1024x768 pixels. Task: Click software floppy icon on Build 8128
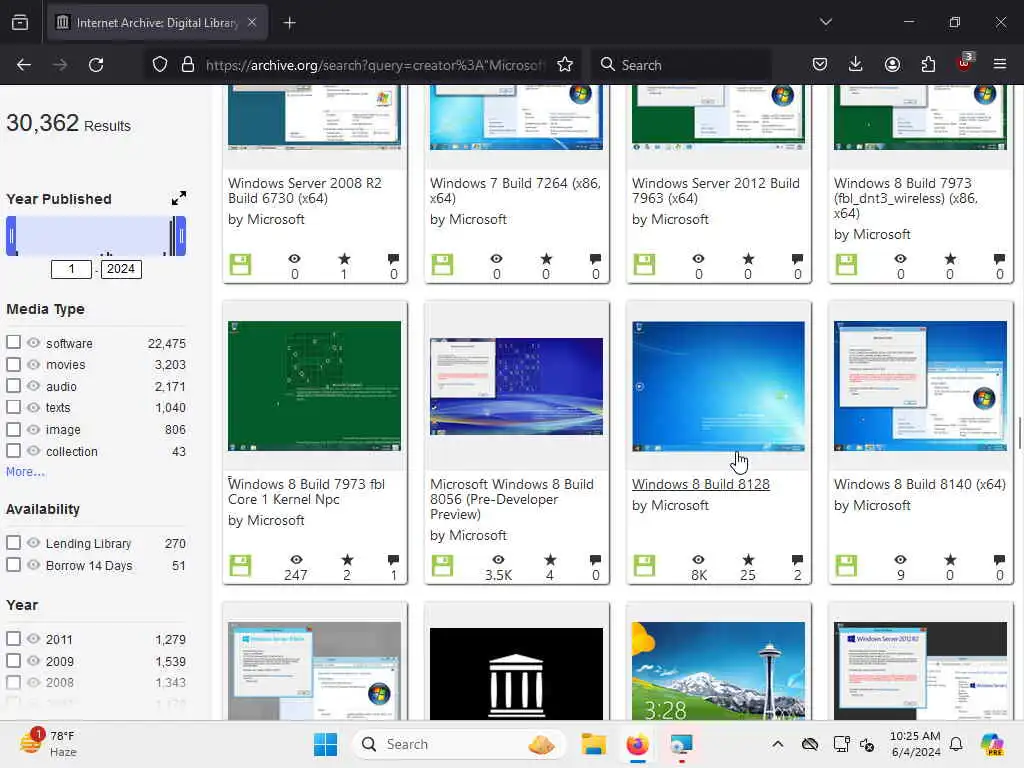tap(644, 566)
